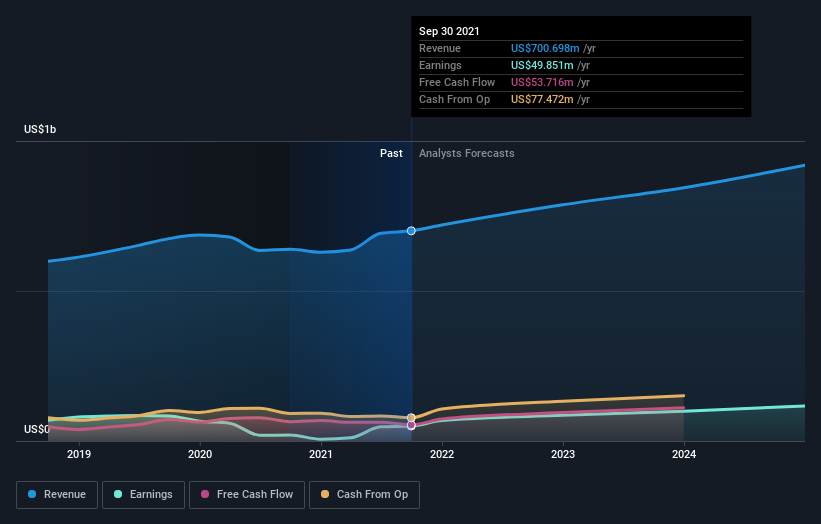
Task: Click the Analysts Forecasts label
Action: (467, 153)
